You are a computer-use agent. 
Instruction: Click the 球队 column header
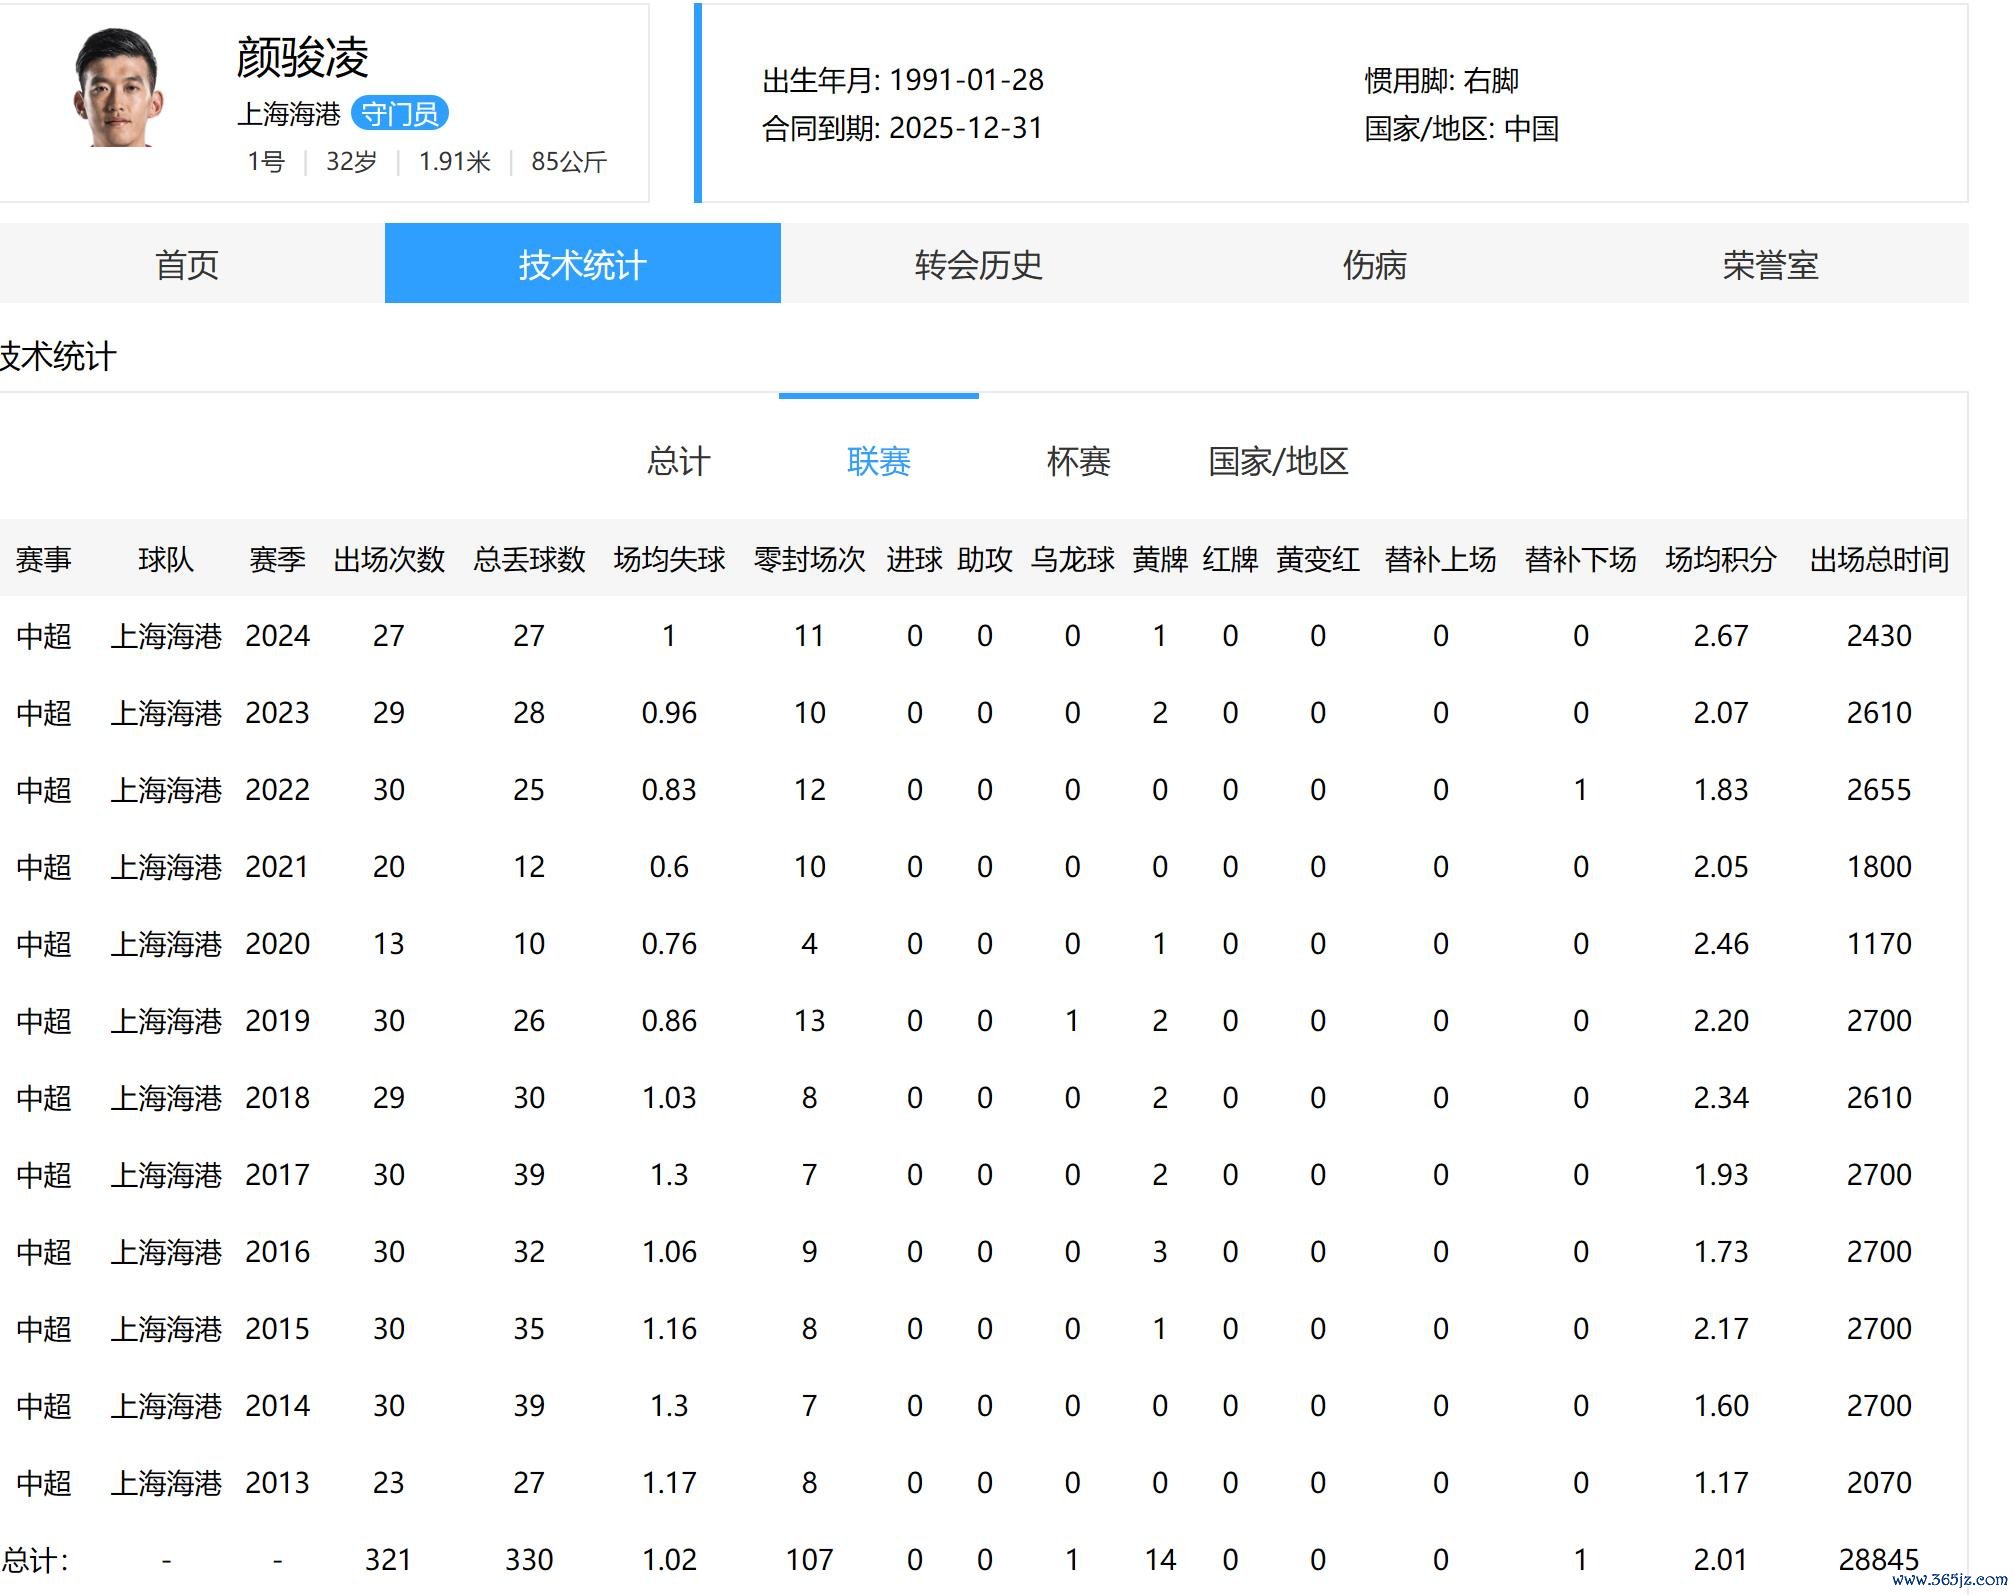point(166,559)
